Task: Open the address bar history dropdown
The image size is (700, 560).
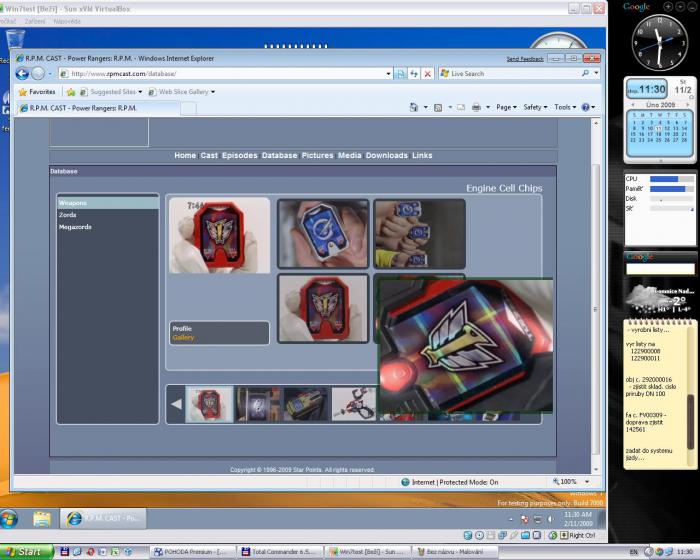Action: click(x=388, y=74)
